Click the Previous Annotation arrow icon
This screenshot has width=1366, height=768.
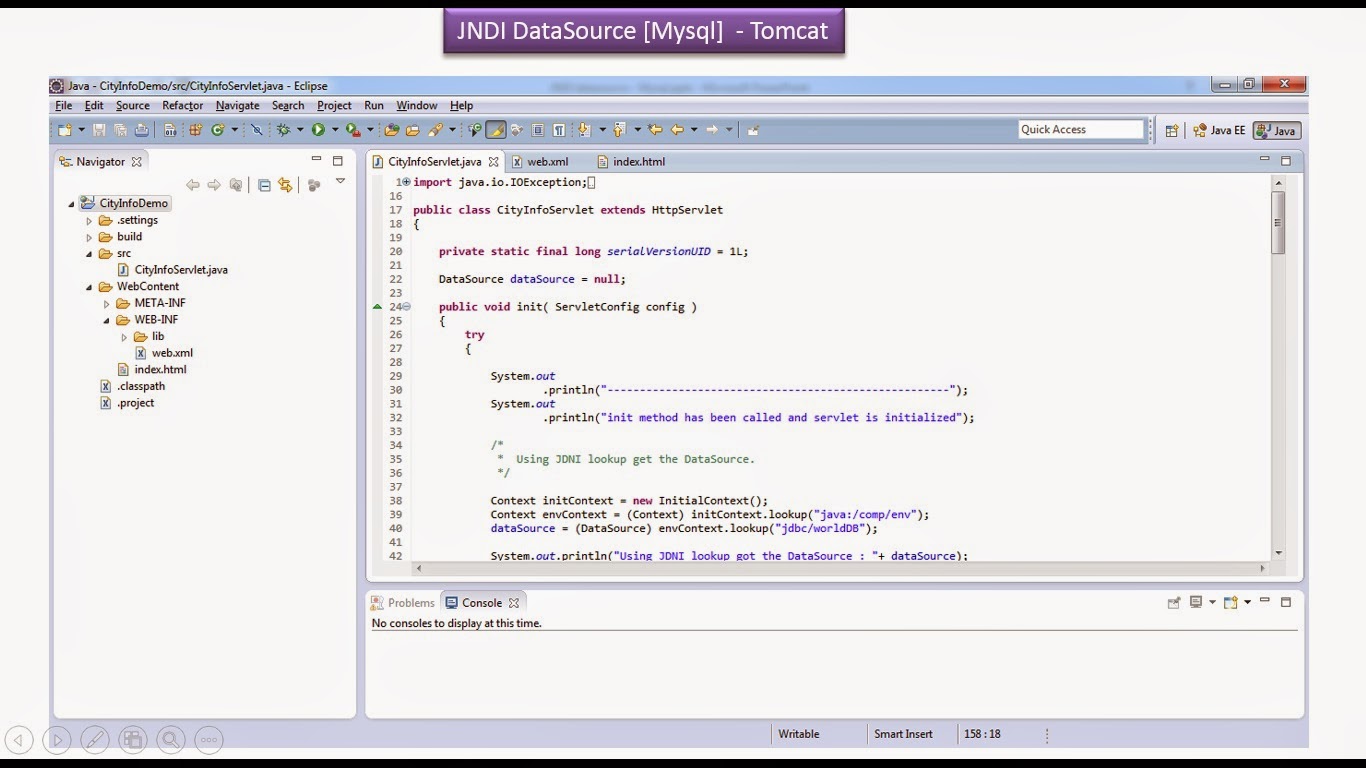click(619, 130)
